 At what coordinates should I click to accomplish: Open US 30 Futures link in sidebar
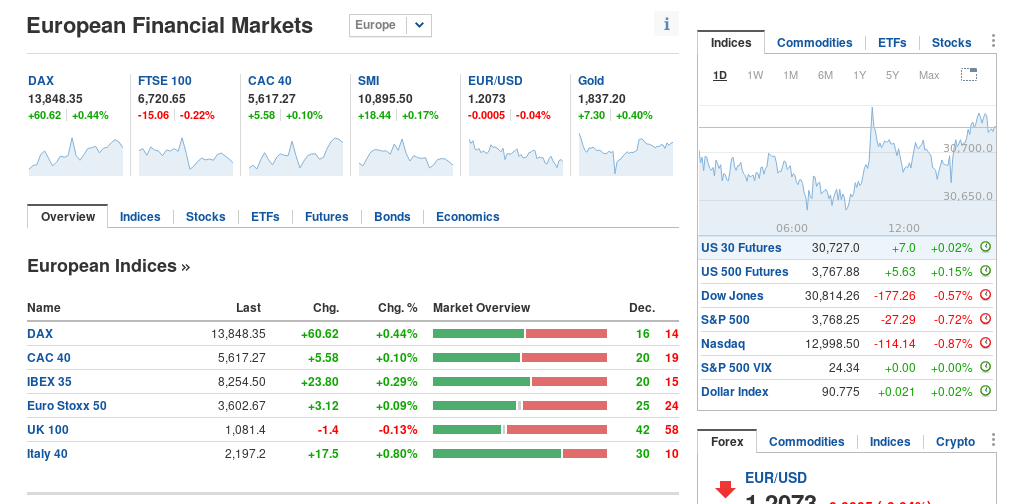[741, 248]
